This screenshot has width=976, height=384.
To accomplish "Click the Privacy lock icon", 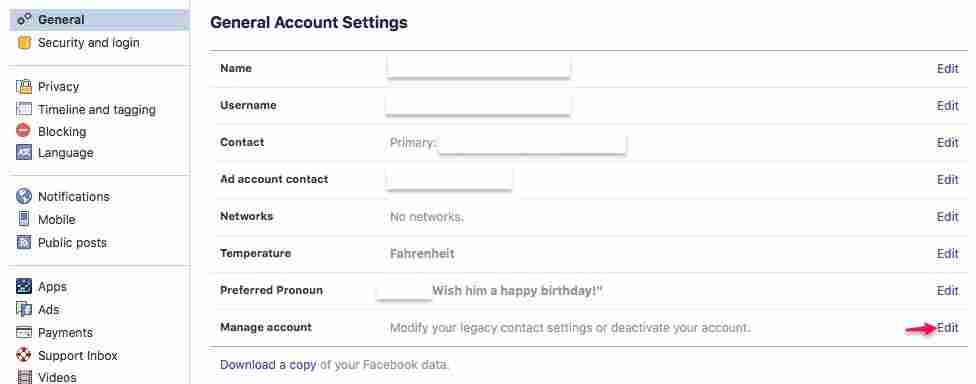I will (24, 87).
